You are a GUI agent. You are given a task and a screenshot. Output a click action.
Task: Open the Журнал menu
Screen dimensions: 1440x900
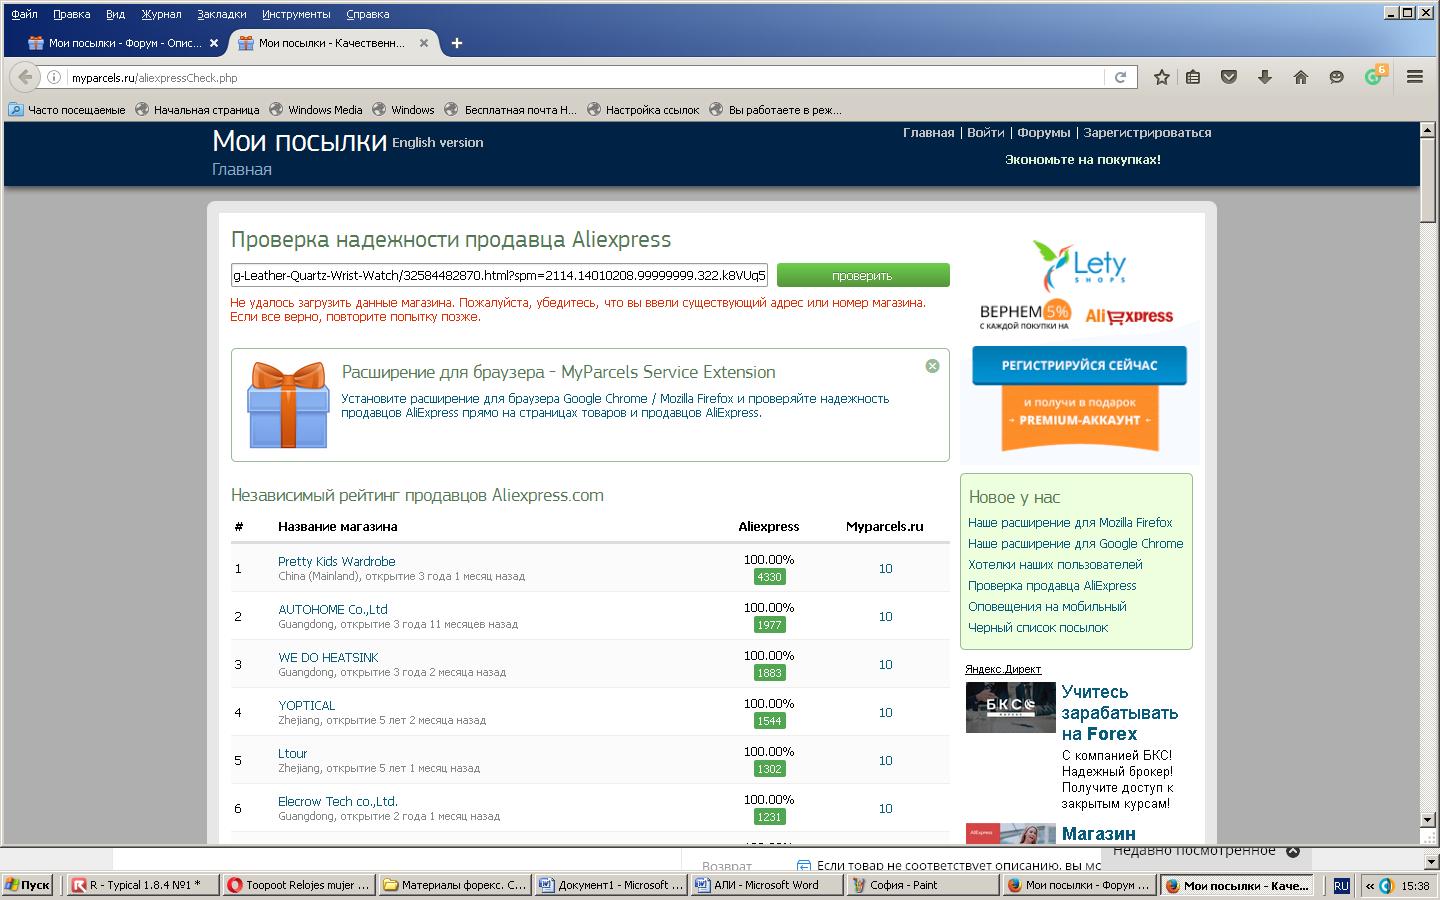point(161,14)
